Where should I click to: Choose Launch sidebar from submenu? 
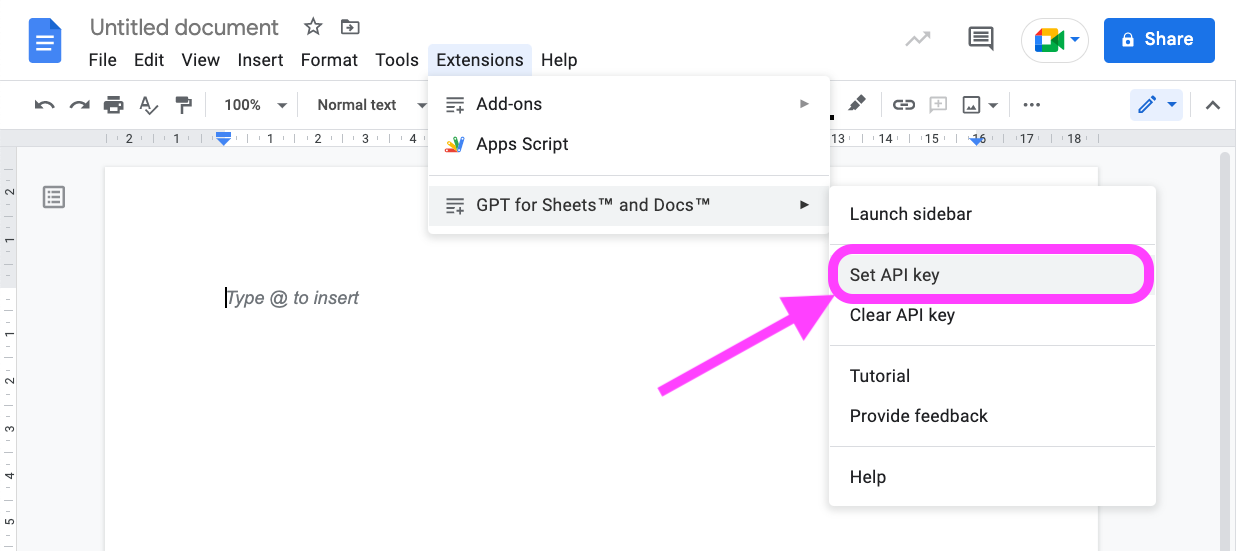click(910, 214)
